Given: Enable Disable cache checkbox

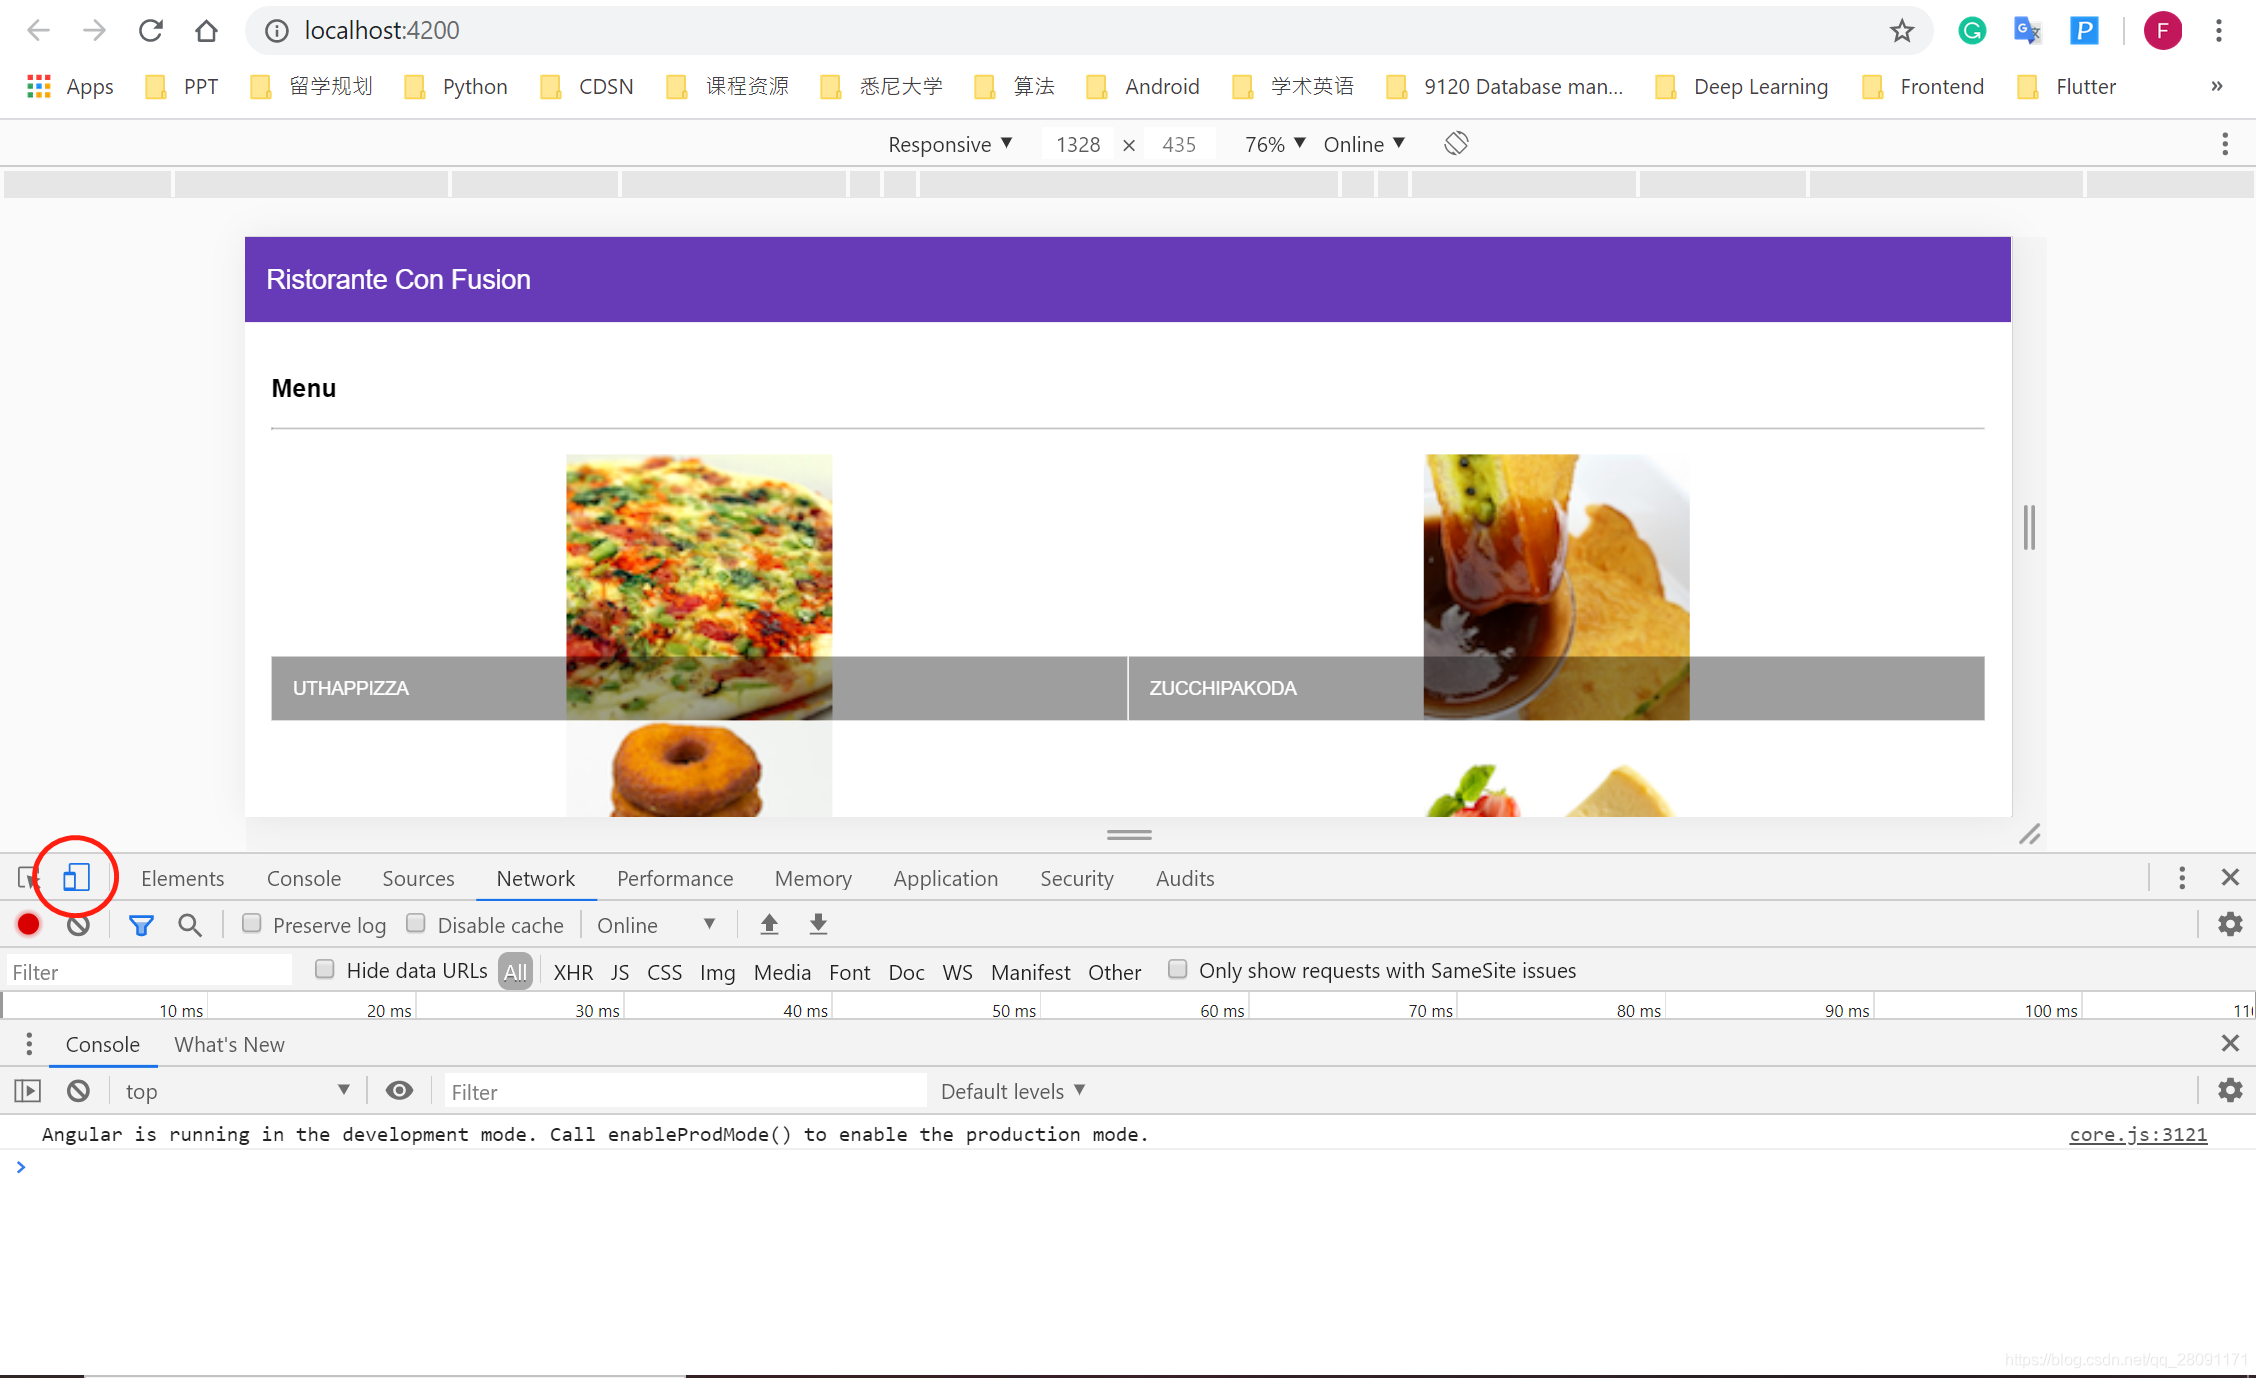Looking at the screenshot, I should pyautogui.click(x=416, y=924).
